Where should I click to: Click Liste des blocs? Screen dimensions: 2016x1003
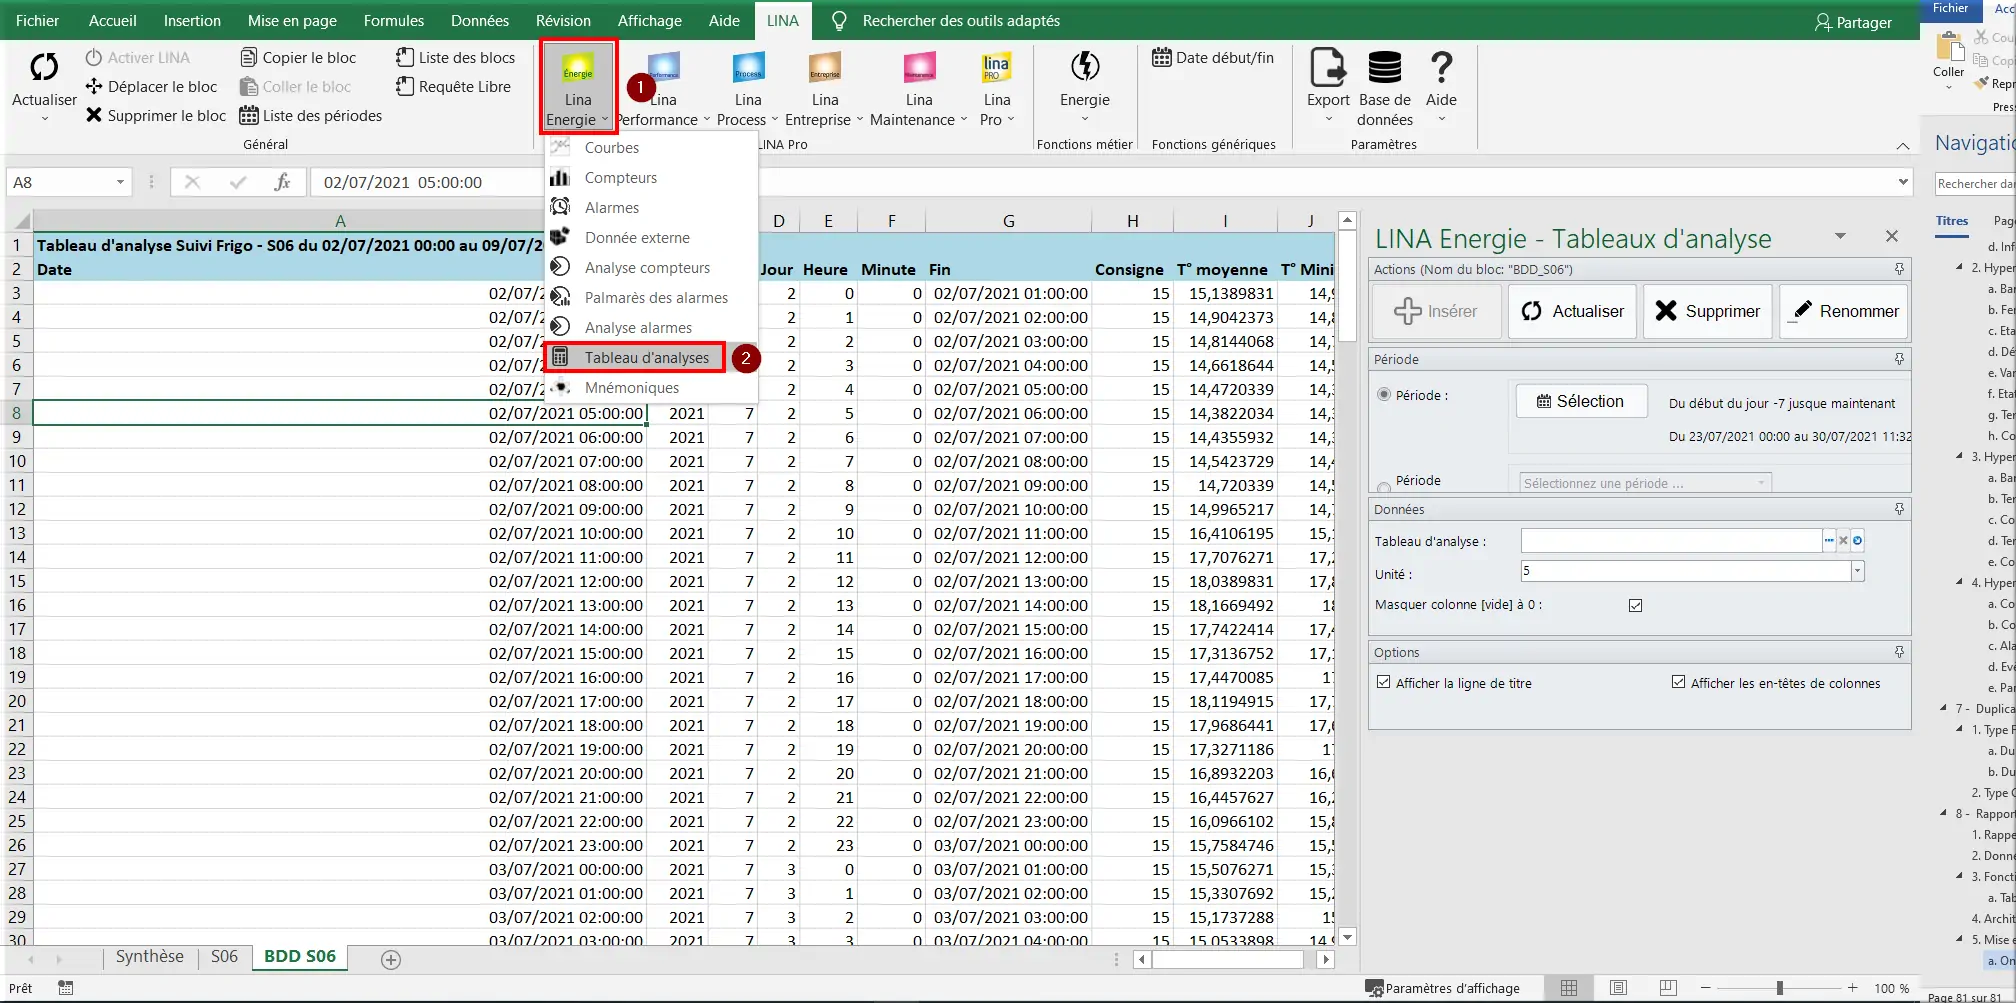(x=455, y=58)
